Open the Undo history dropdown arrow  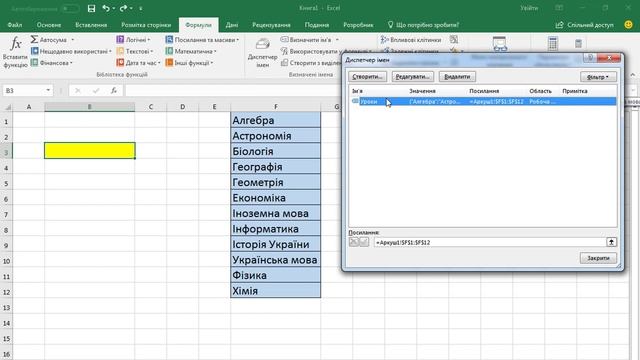pyautogui.click(x=113, y=8)
